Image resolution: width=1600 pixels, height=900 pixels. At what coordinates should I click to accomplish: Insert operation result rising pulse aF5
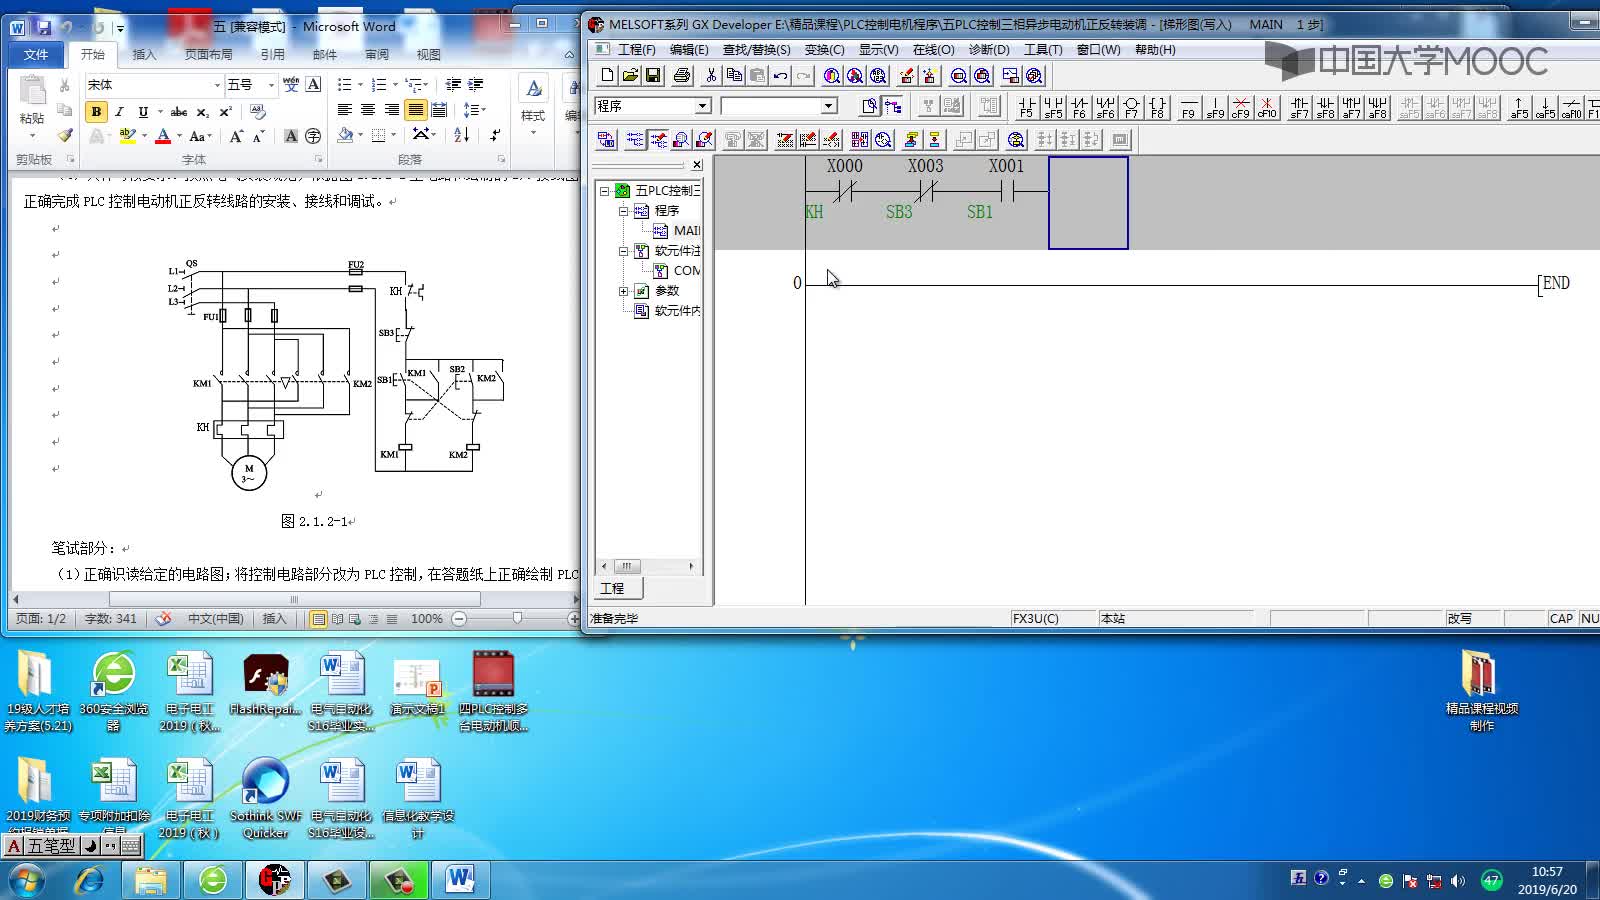[x=1519, y=106]
